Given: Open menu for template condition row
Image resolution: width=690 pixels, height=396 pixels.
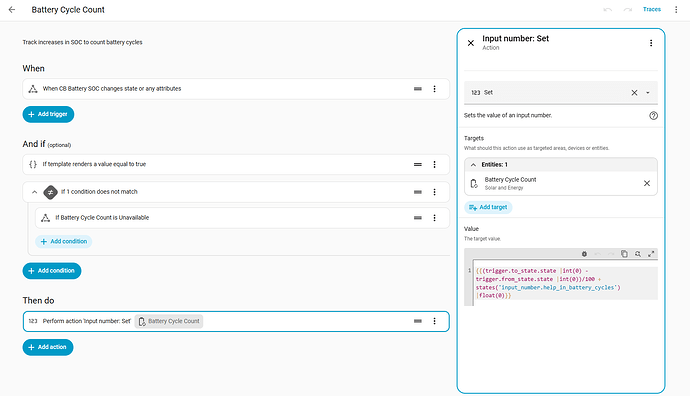Looking at the screenshot, I should [434, 165].
